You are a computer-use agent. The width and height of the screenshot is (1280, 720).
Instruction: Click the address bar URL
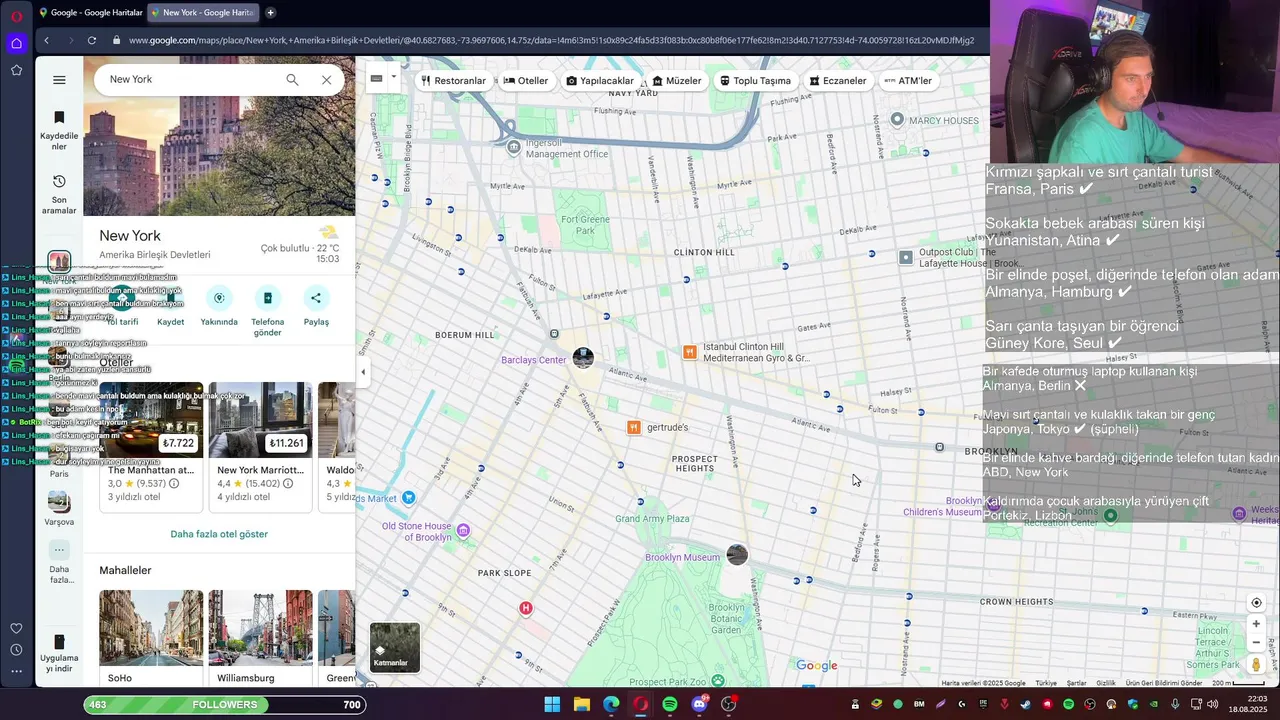click(x=551, y=40)
